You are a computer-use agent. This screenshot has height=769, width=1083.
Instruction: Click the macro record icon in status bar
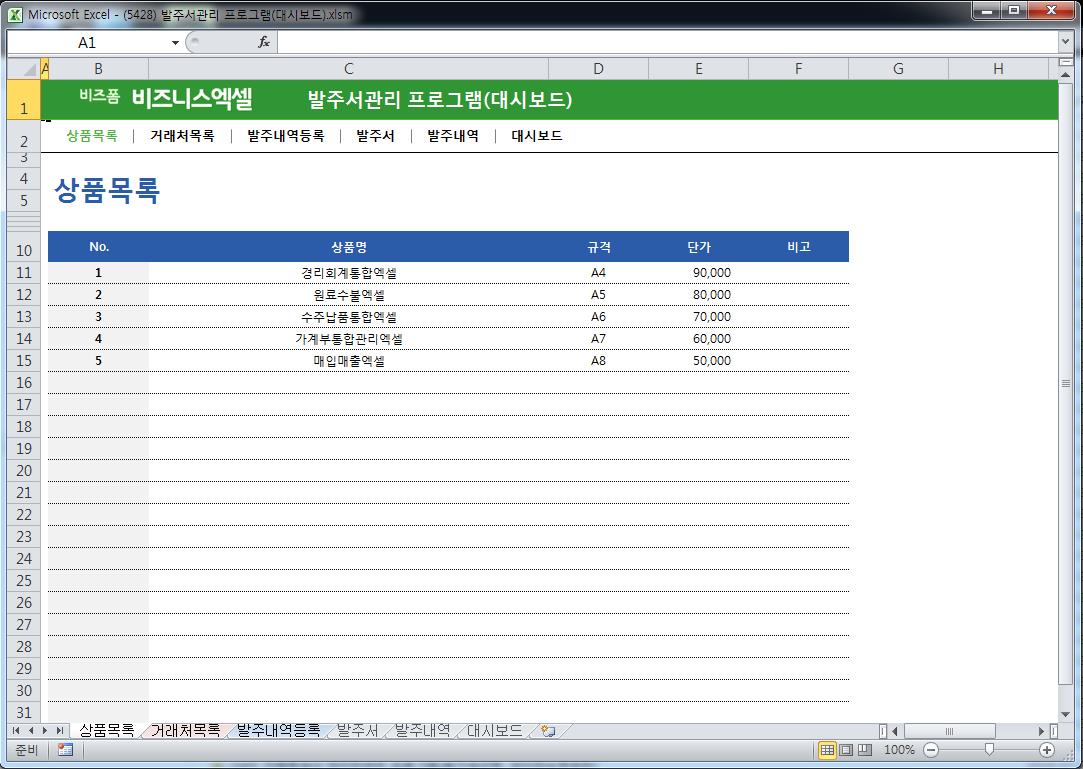pyautogui.click(x=66, y=750)
